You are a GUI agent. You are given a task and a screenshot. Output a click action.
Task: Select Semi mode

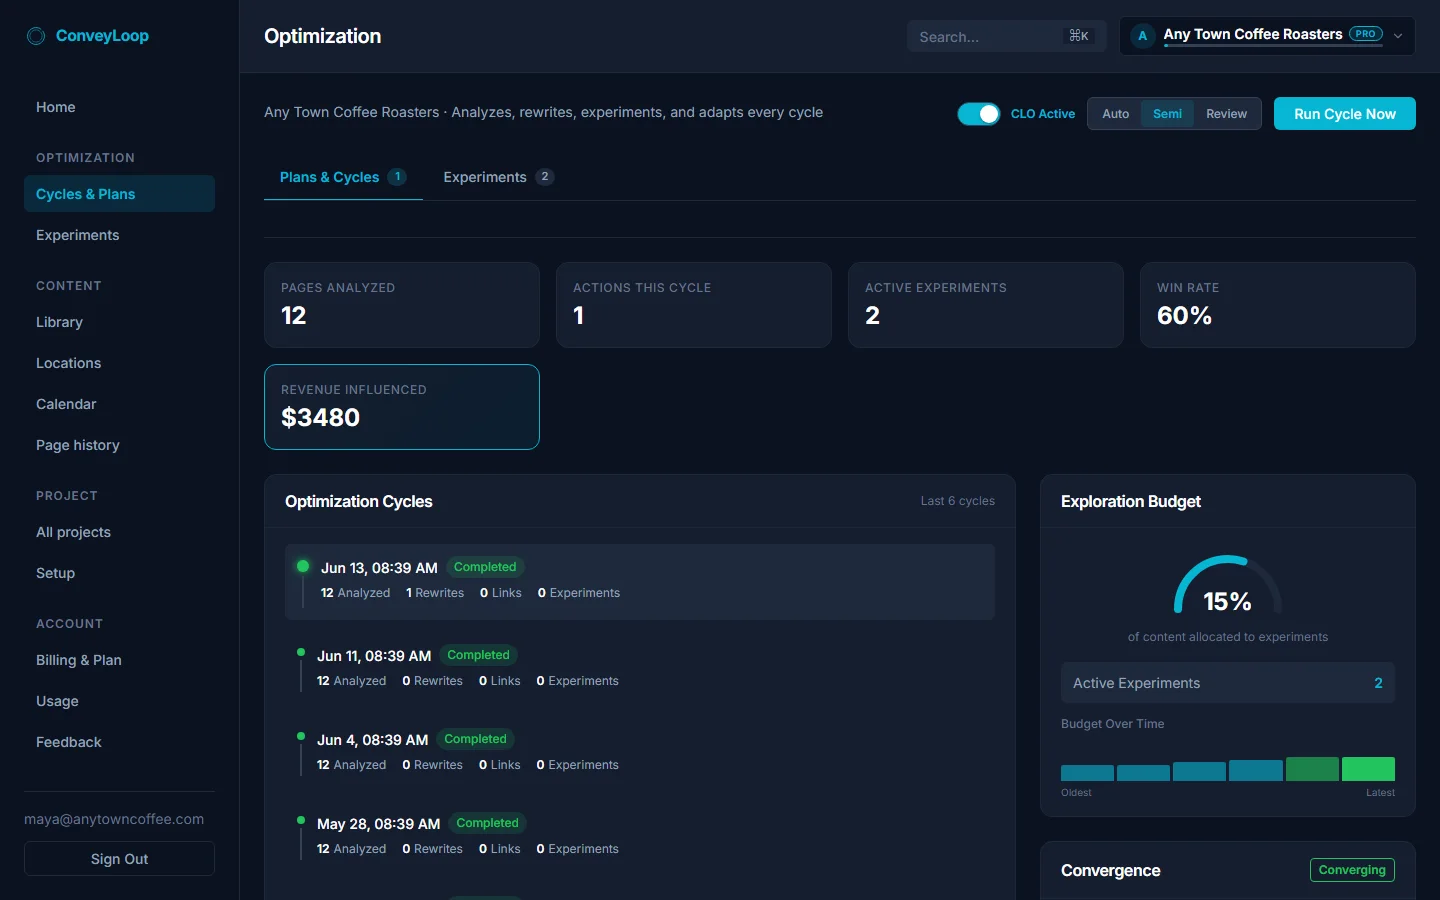(1167, 114)
